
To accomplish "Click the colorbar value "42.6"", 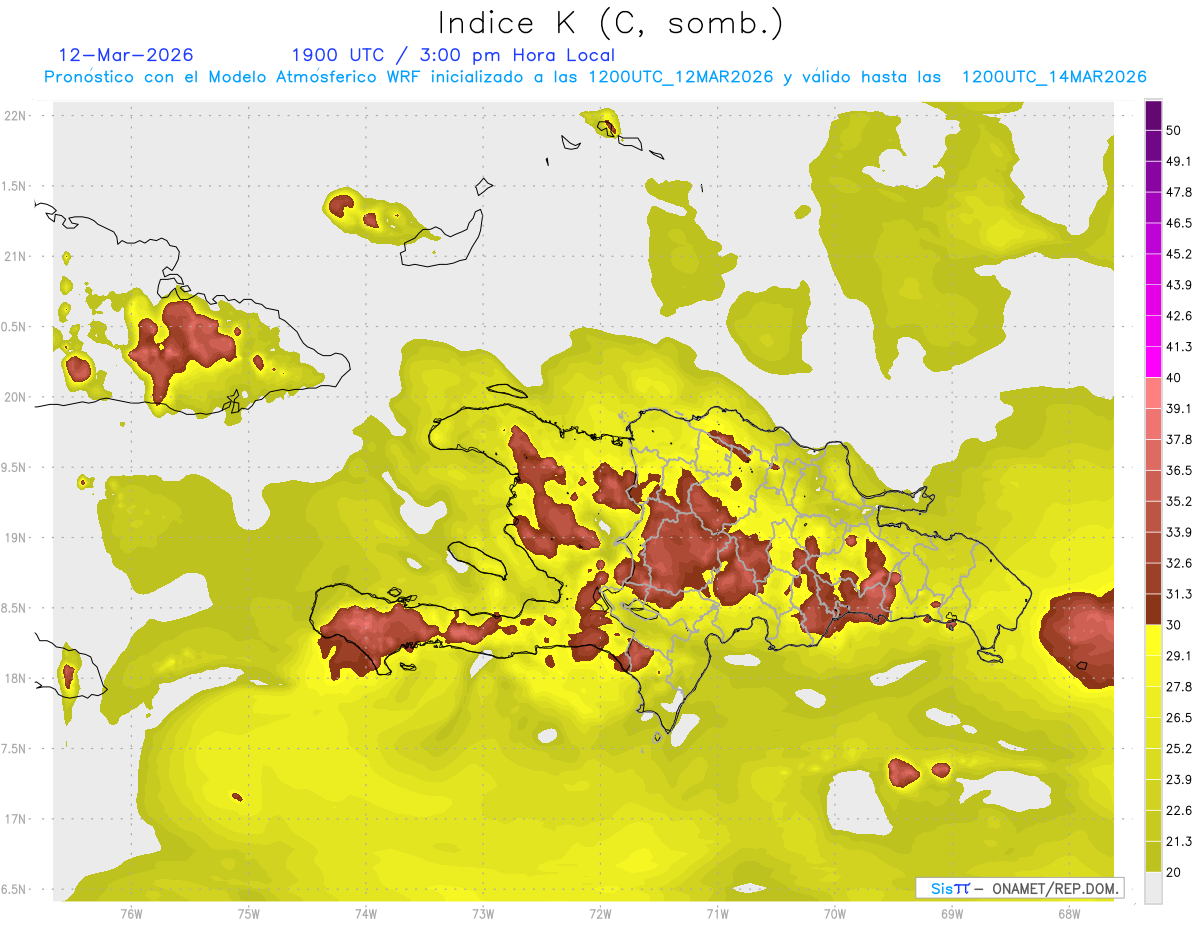I will click(1179, 316).
